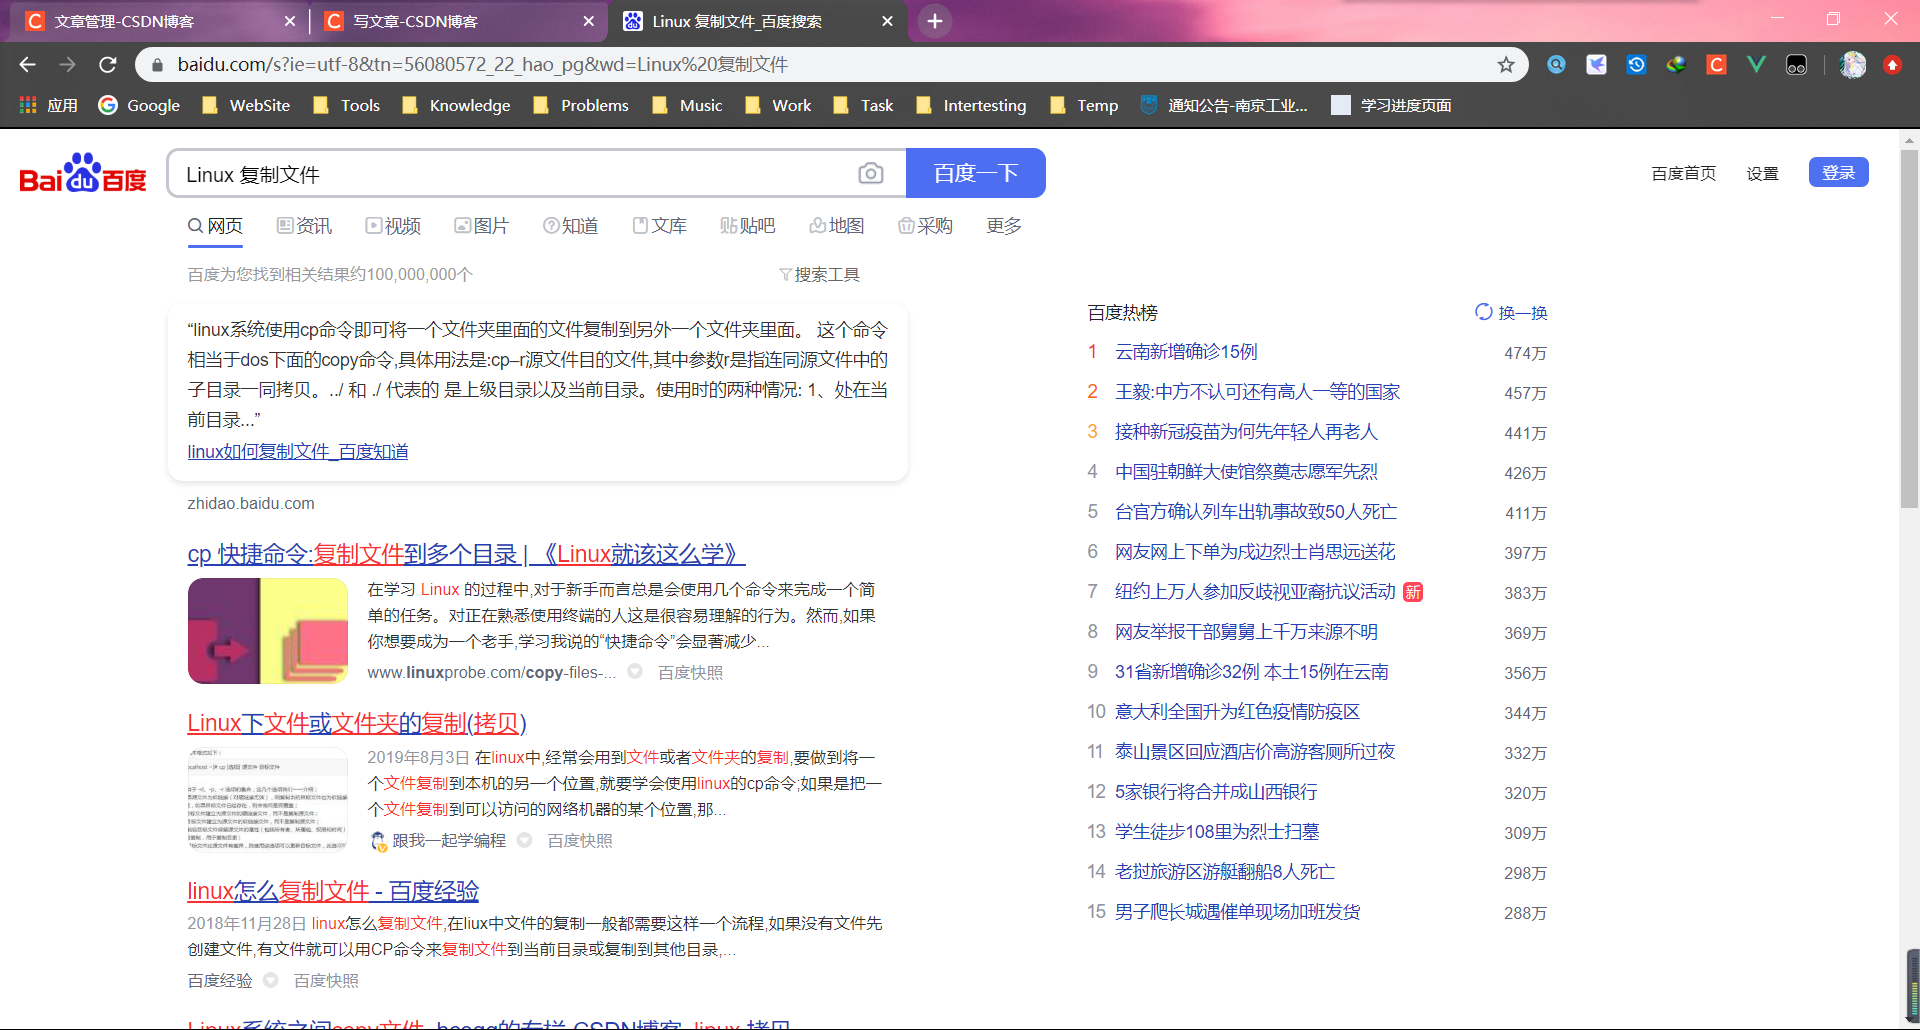Click the linuxprobe result thumbnail image
Viewport: 1920px width, 1030px height.
(x=268, y=631)
